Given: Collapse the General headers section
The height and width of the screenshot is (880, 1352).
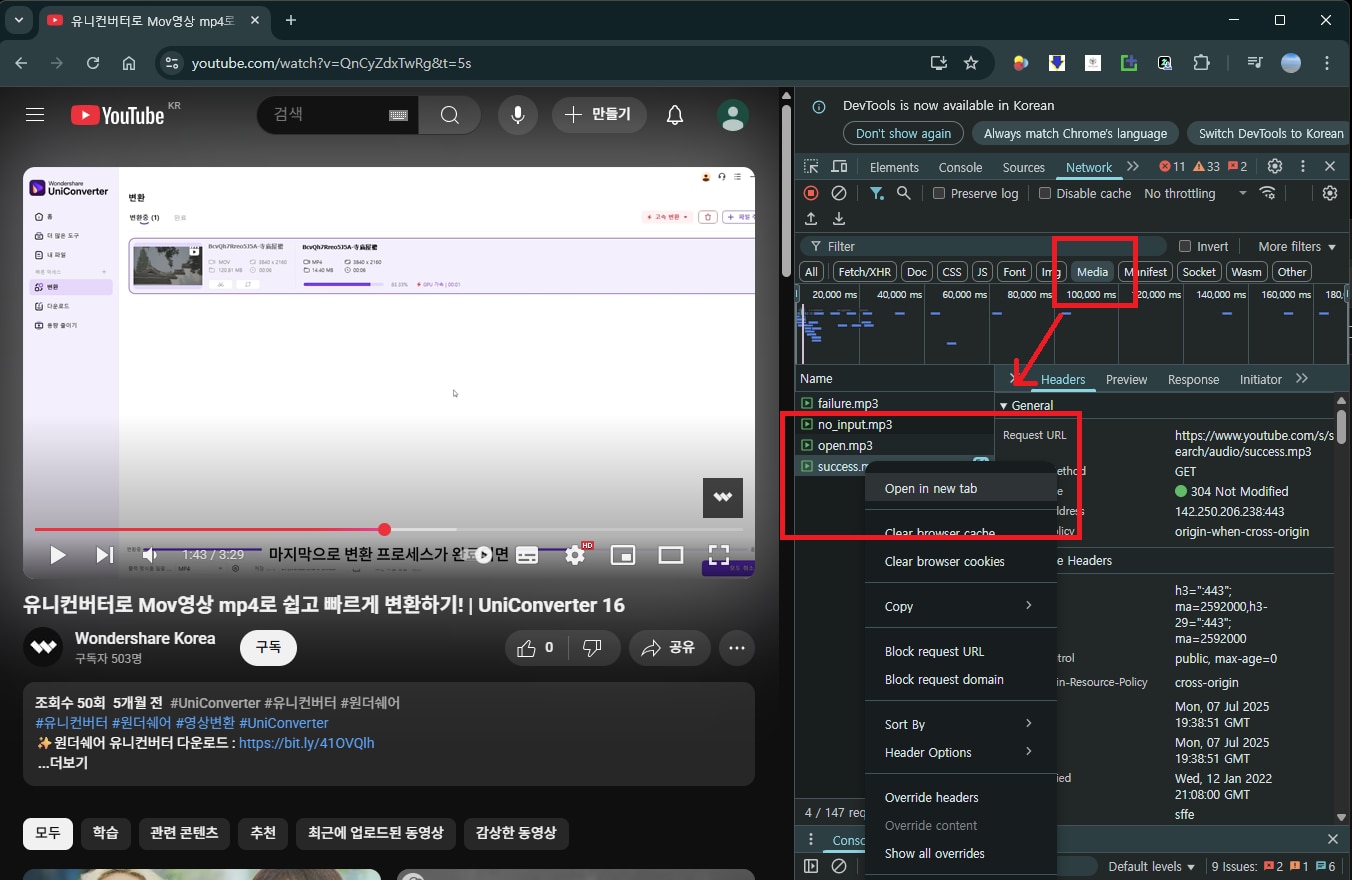Looking at the screenshot, I should (x=1026, y=405).
